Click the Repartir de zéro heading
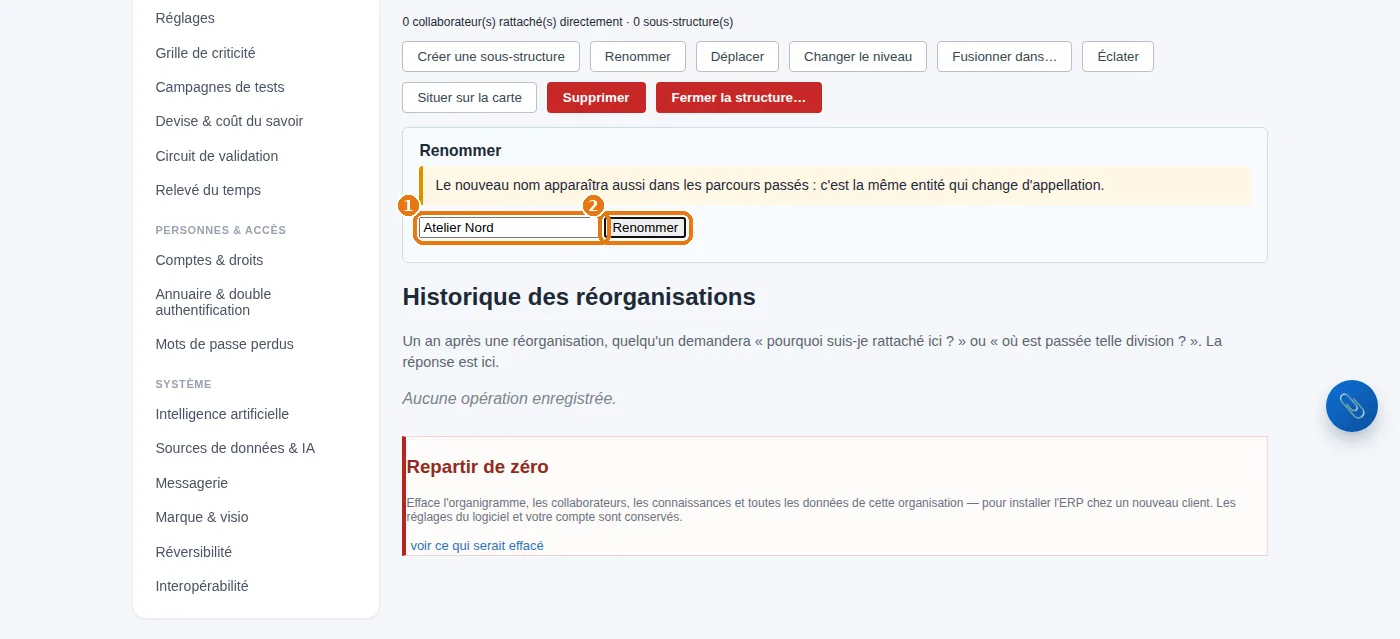This screenshot has width=1400, height=639. 477,467
